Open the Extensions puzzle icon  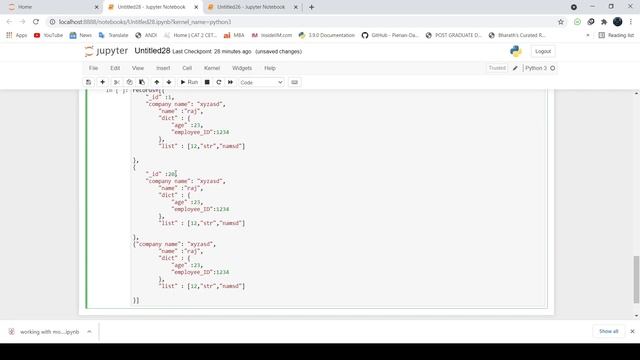[x=604, y=22]
